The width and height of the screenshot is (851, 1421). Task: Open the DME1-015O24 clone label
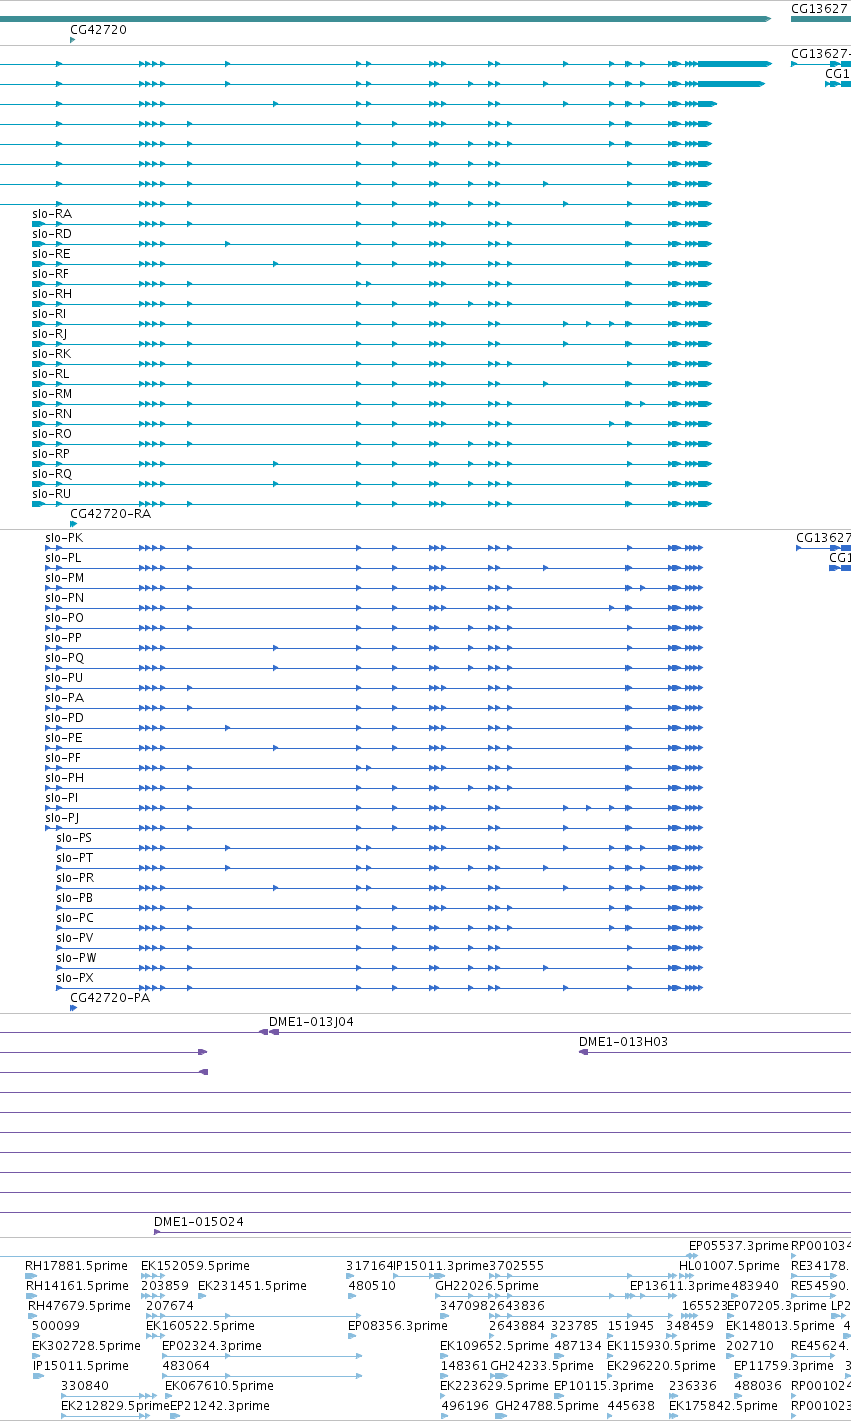point(199,1222)
